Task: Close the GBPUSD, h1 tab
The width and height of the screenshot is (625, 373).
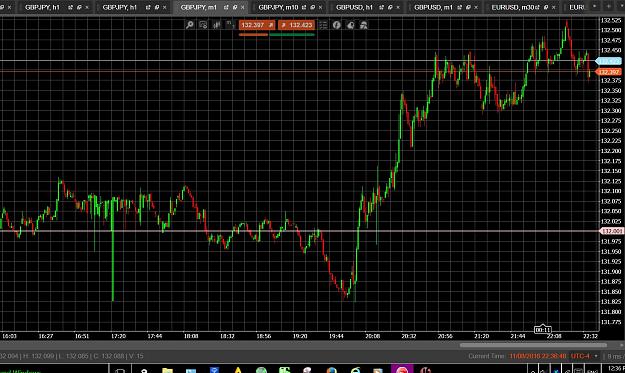Action: click(x=398, y=7)
